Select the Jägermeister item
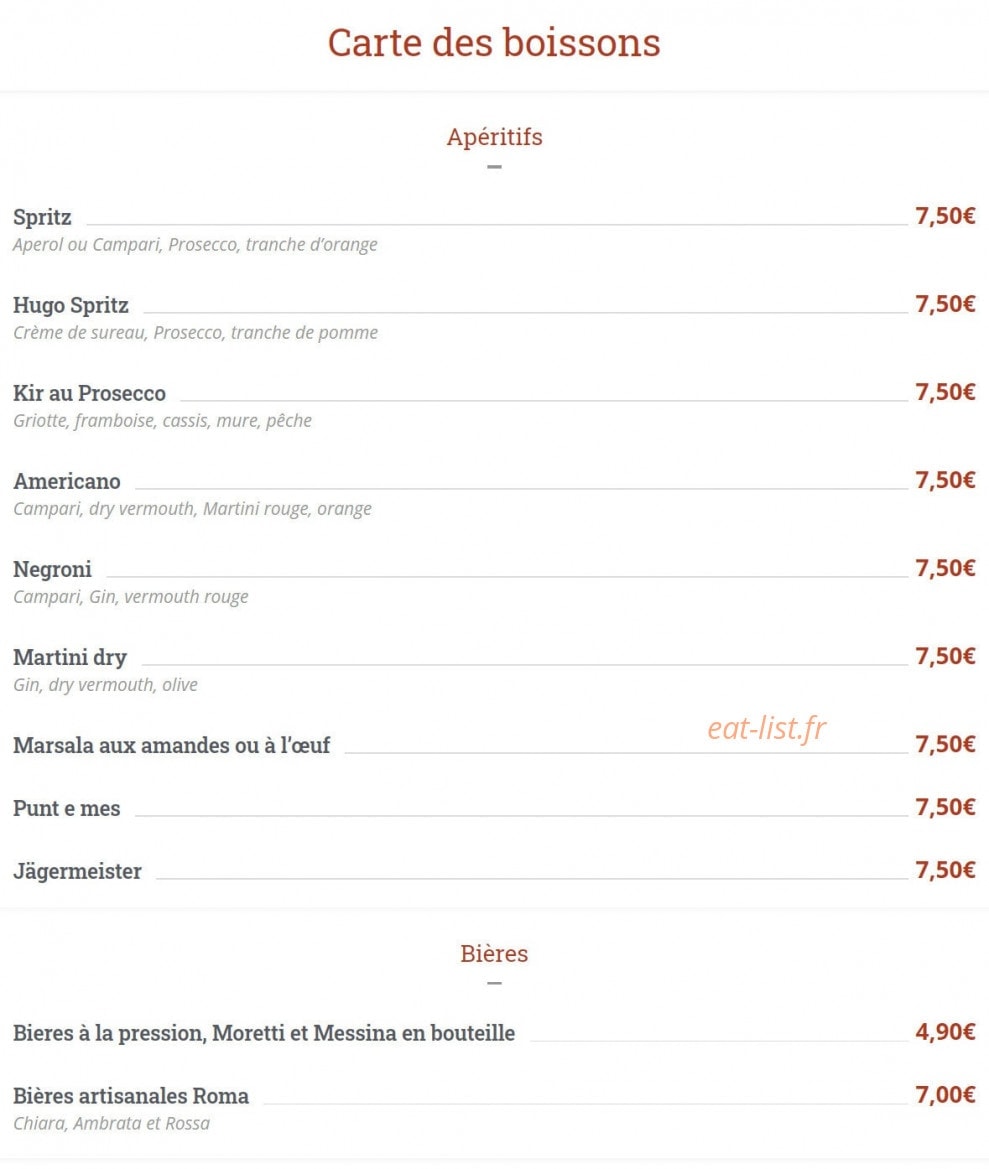 coord(78,871)
